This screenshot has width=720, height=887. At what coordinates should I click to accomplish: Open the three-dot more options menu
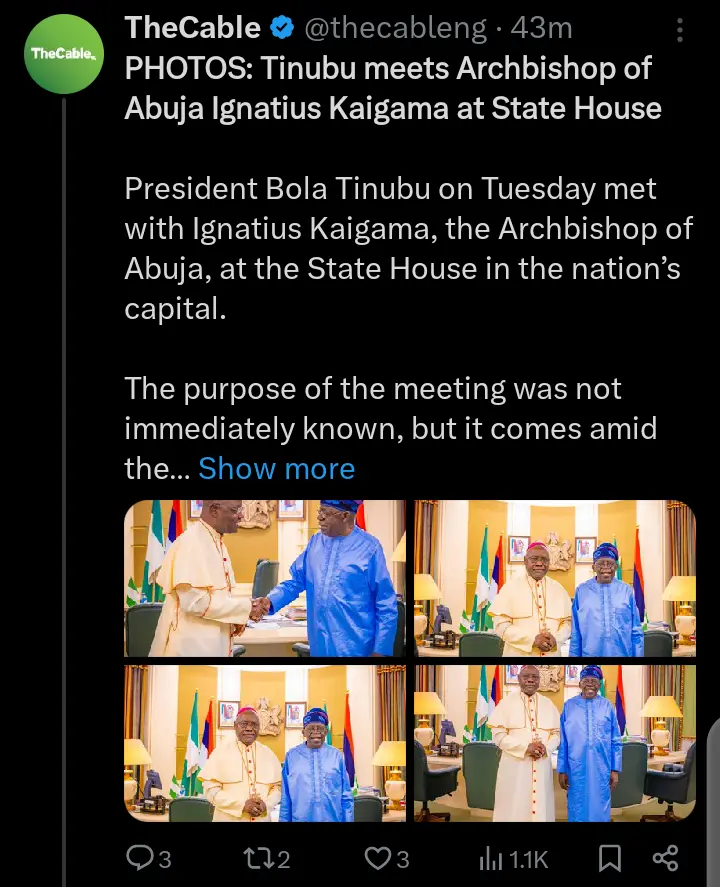tap(681, 30)
